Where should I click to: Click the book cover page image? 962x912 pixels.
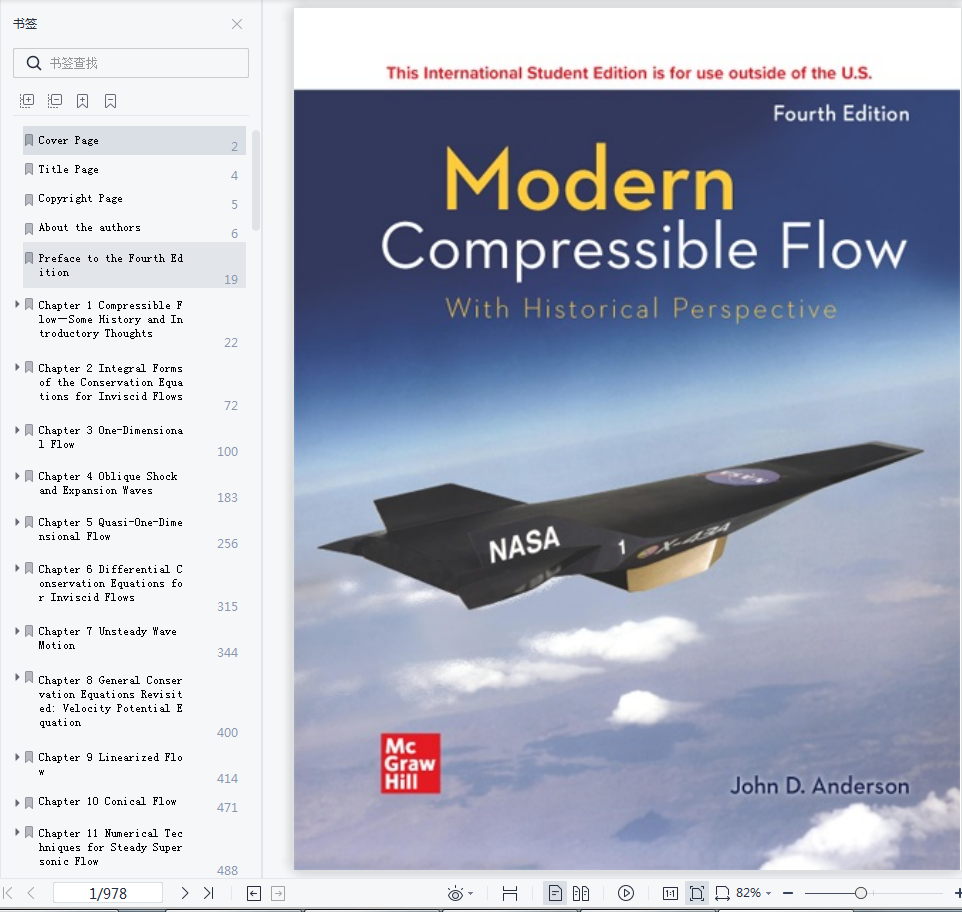click(x=627, y=439)
